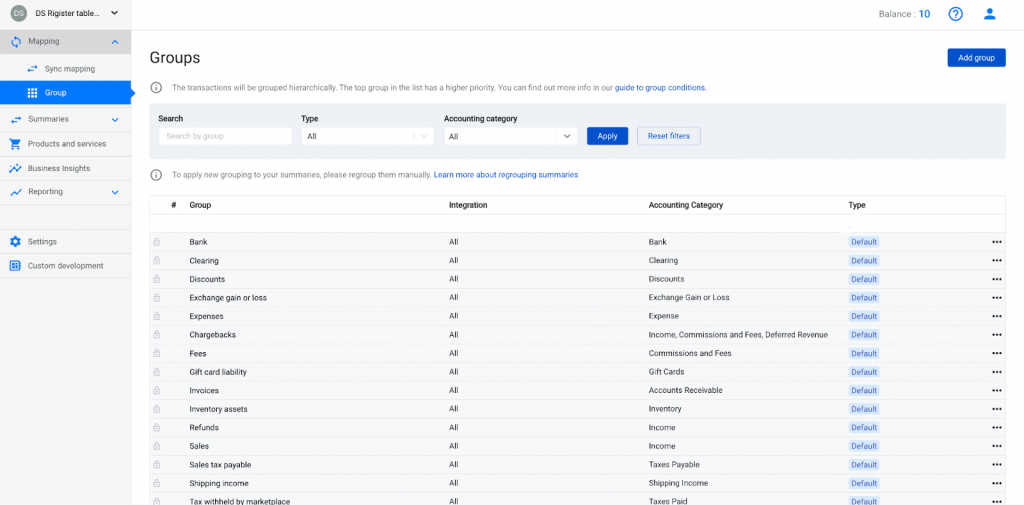Click the Search by group field
This screenshot has width=1024, height=505.
coord(225,136)
